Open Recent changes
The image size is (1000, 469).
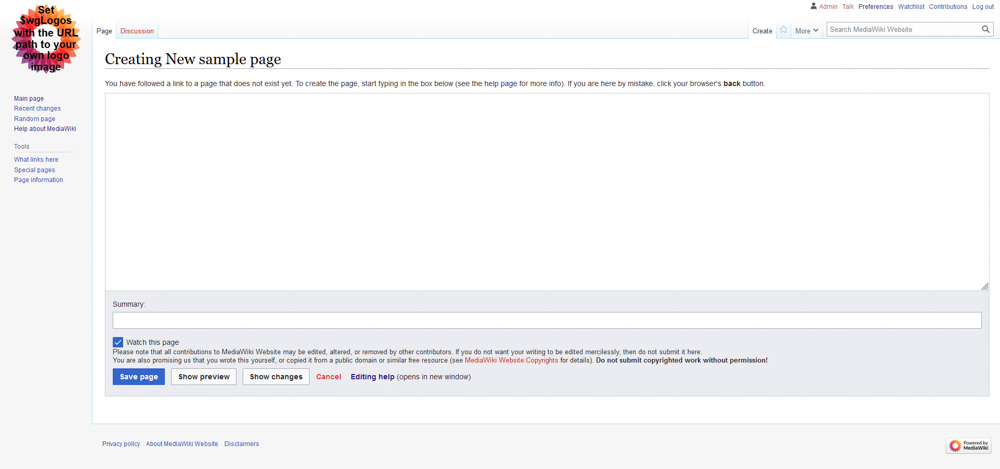tap(38, 108)
